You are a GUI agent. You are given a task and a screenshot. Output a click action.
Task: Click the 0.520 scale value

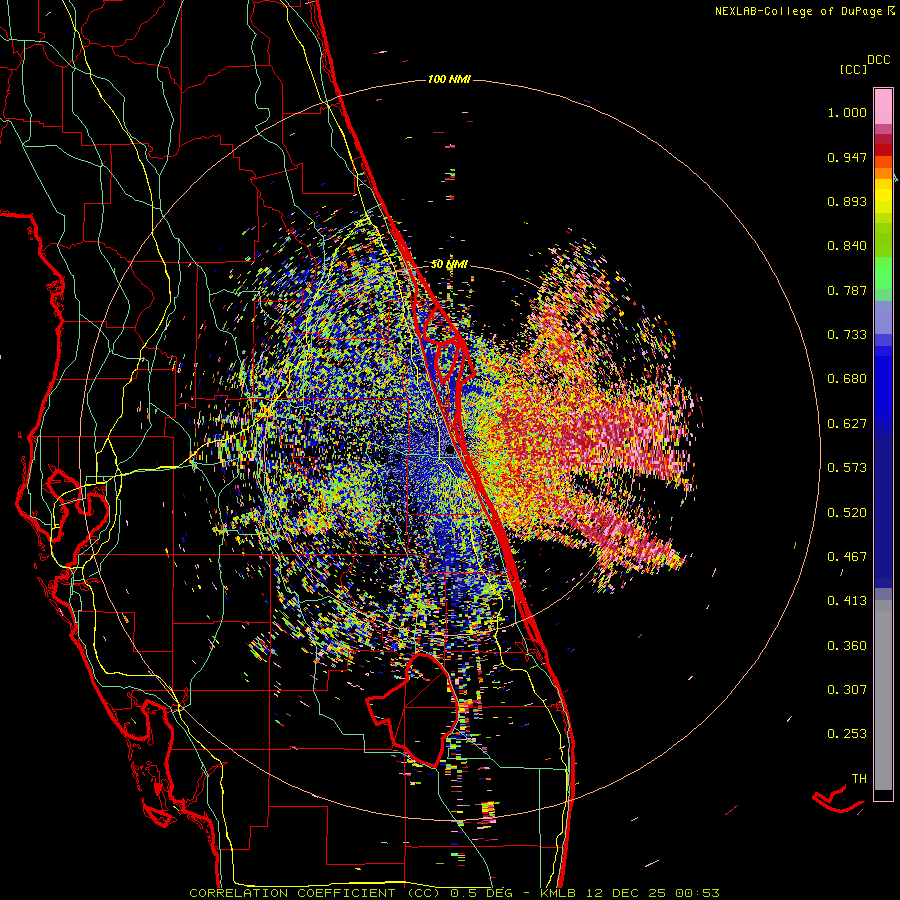(847, 513)
